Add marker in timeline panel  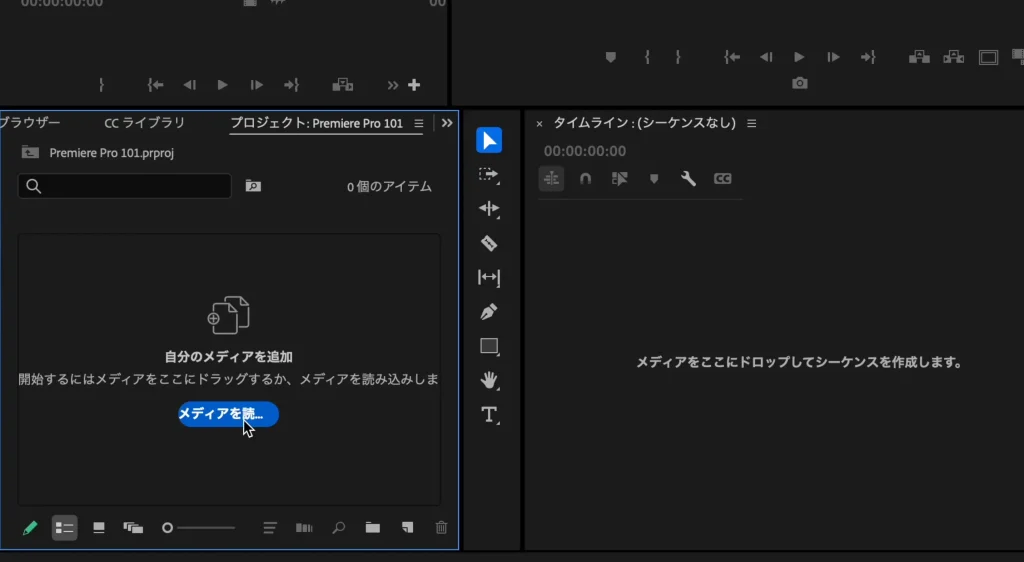(654, 179)
